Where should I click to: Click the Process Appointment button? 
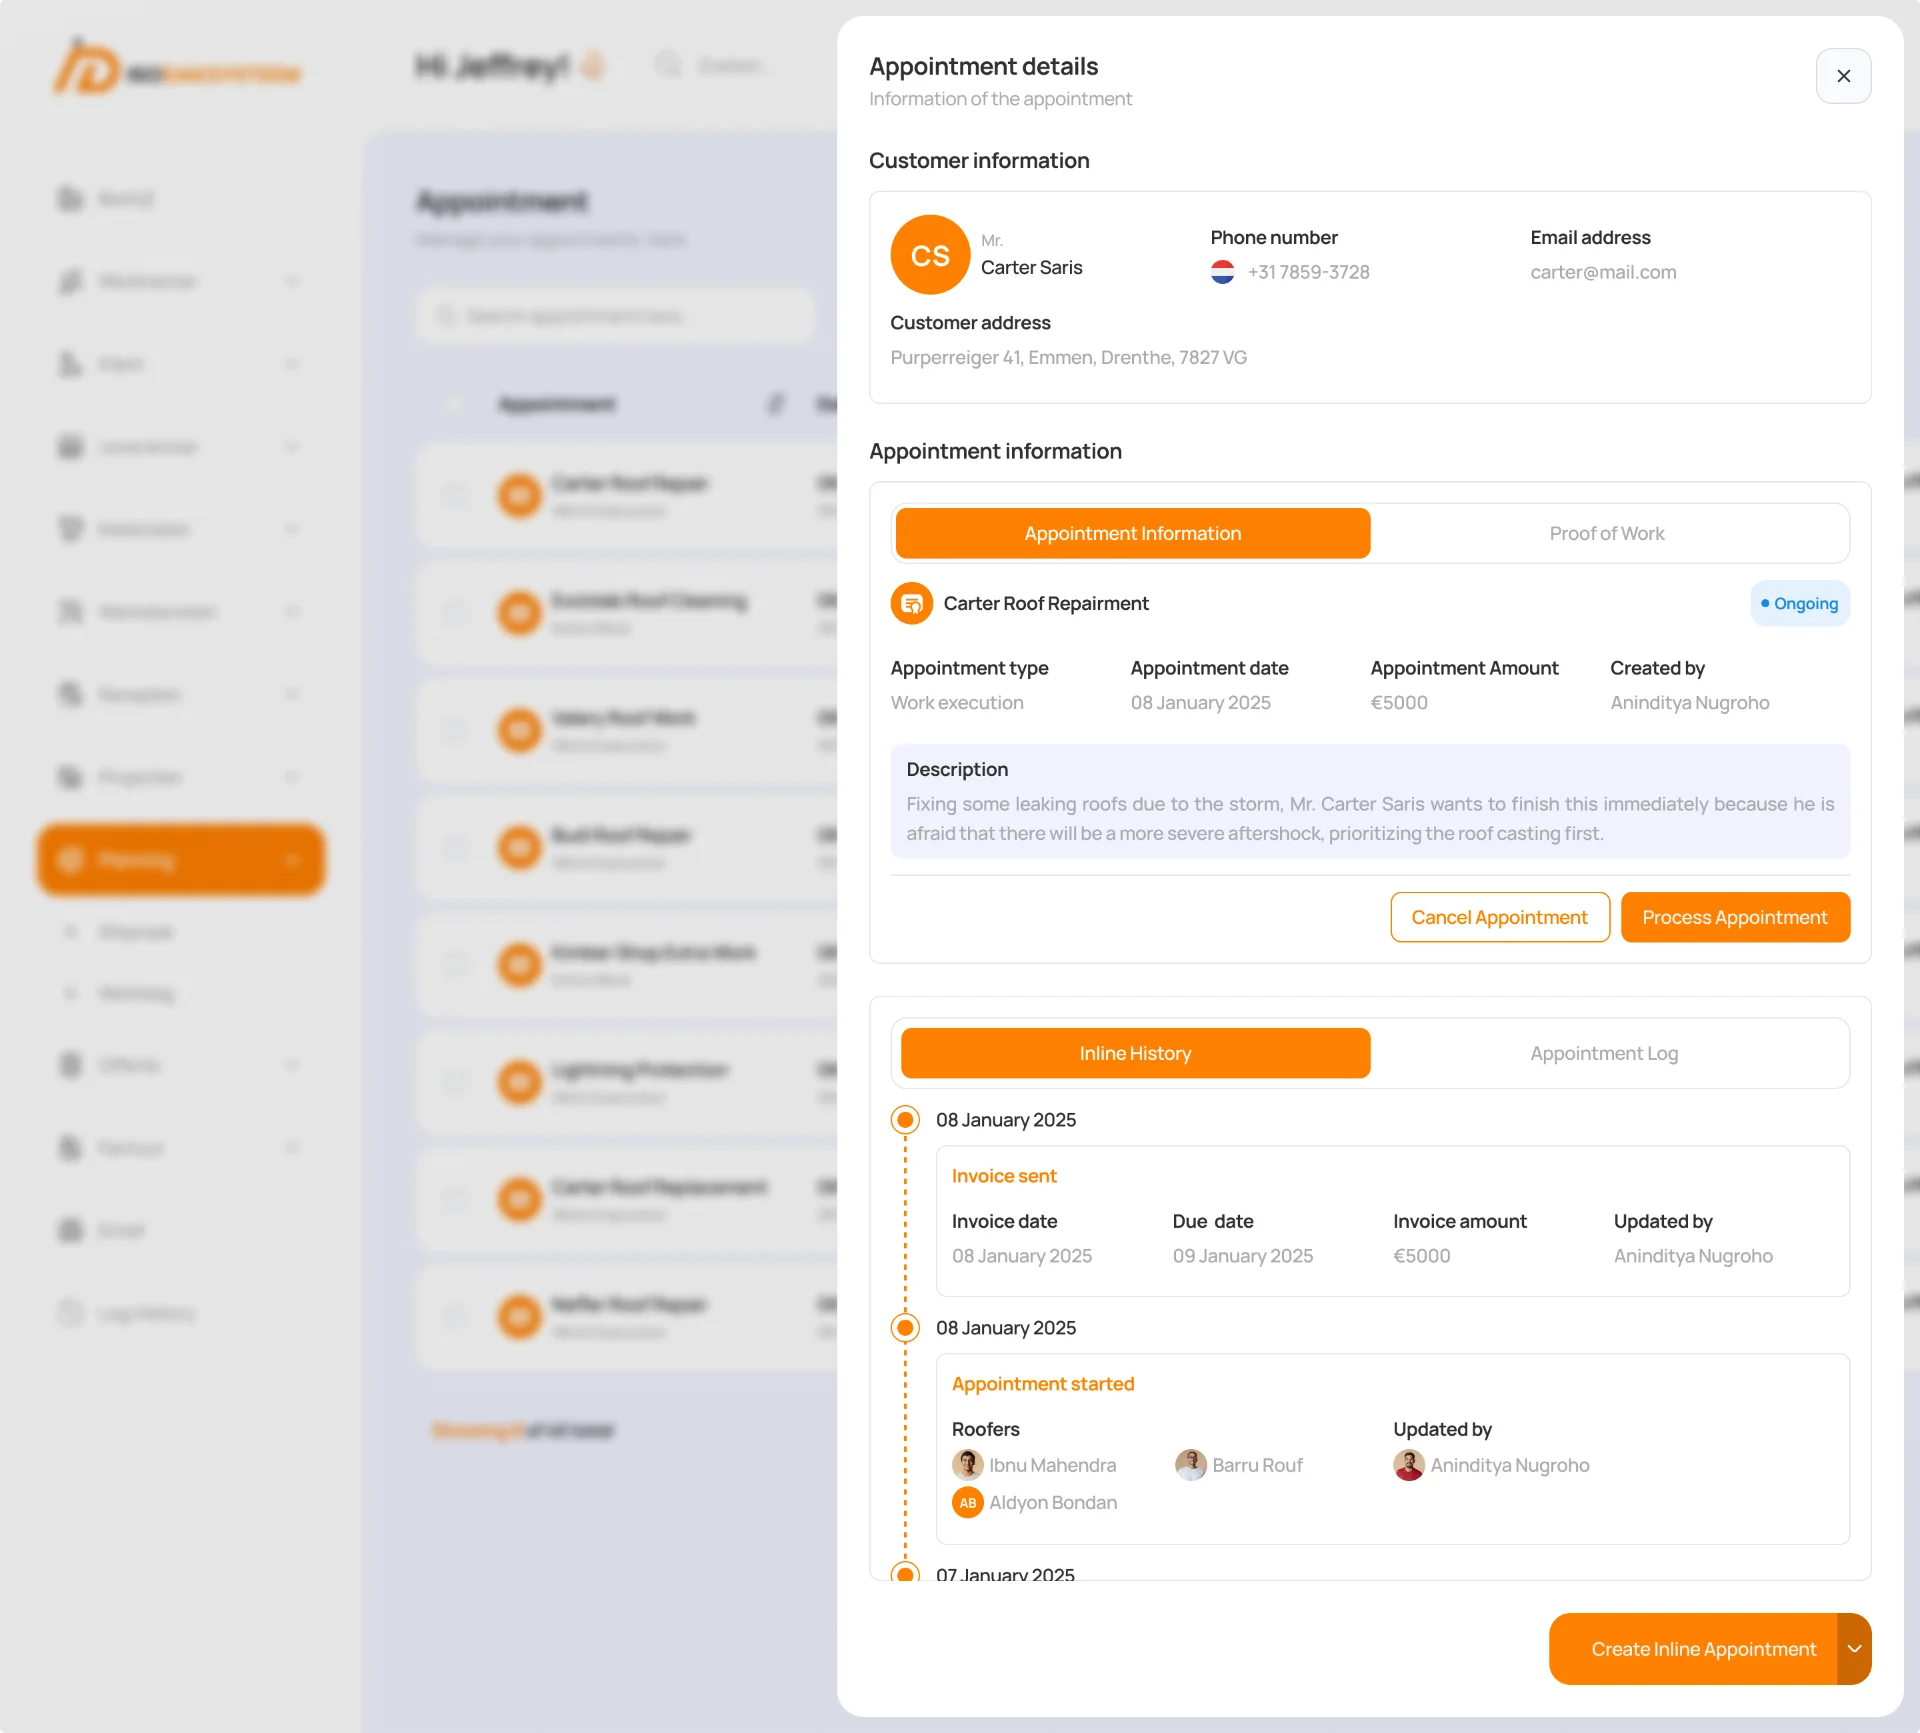1734,917
